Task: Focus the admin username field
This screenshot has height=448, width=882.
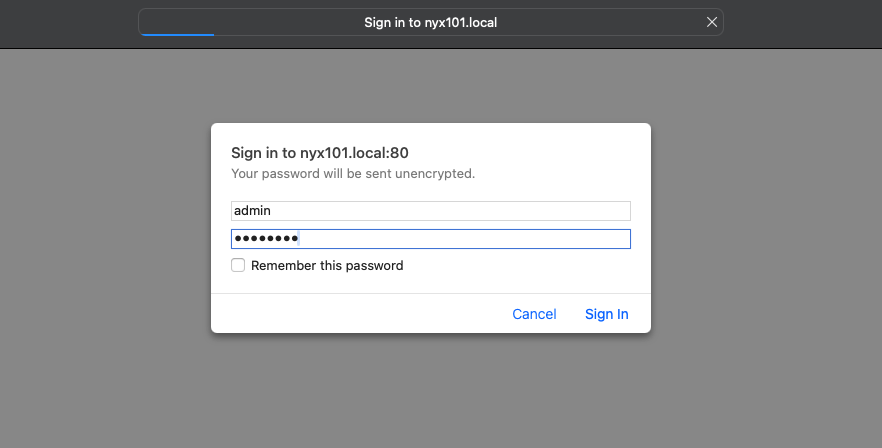Action: coord(431,210)
